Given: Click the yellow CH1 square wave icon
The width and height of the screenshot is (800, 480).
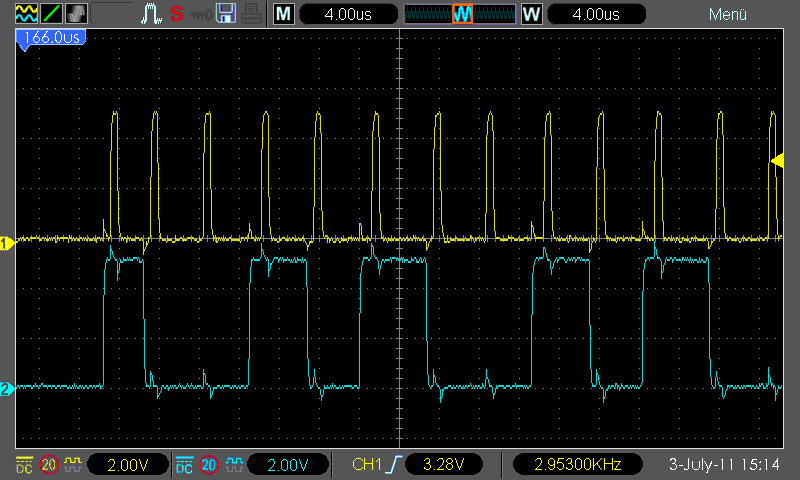Looking at the screenshot, I should (x=73, y=465).
